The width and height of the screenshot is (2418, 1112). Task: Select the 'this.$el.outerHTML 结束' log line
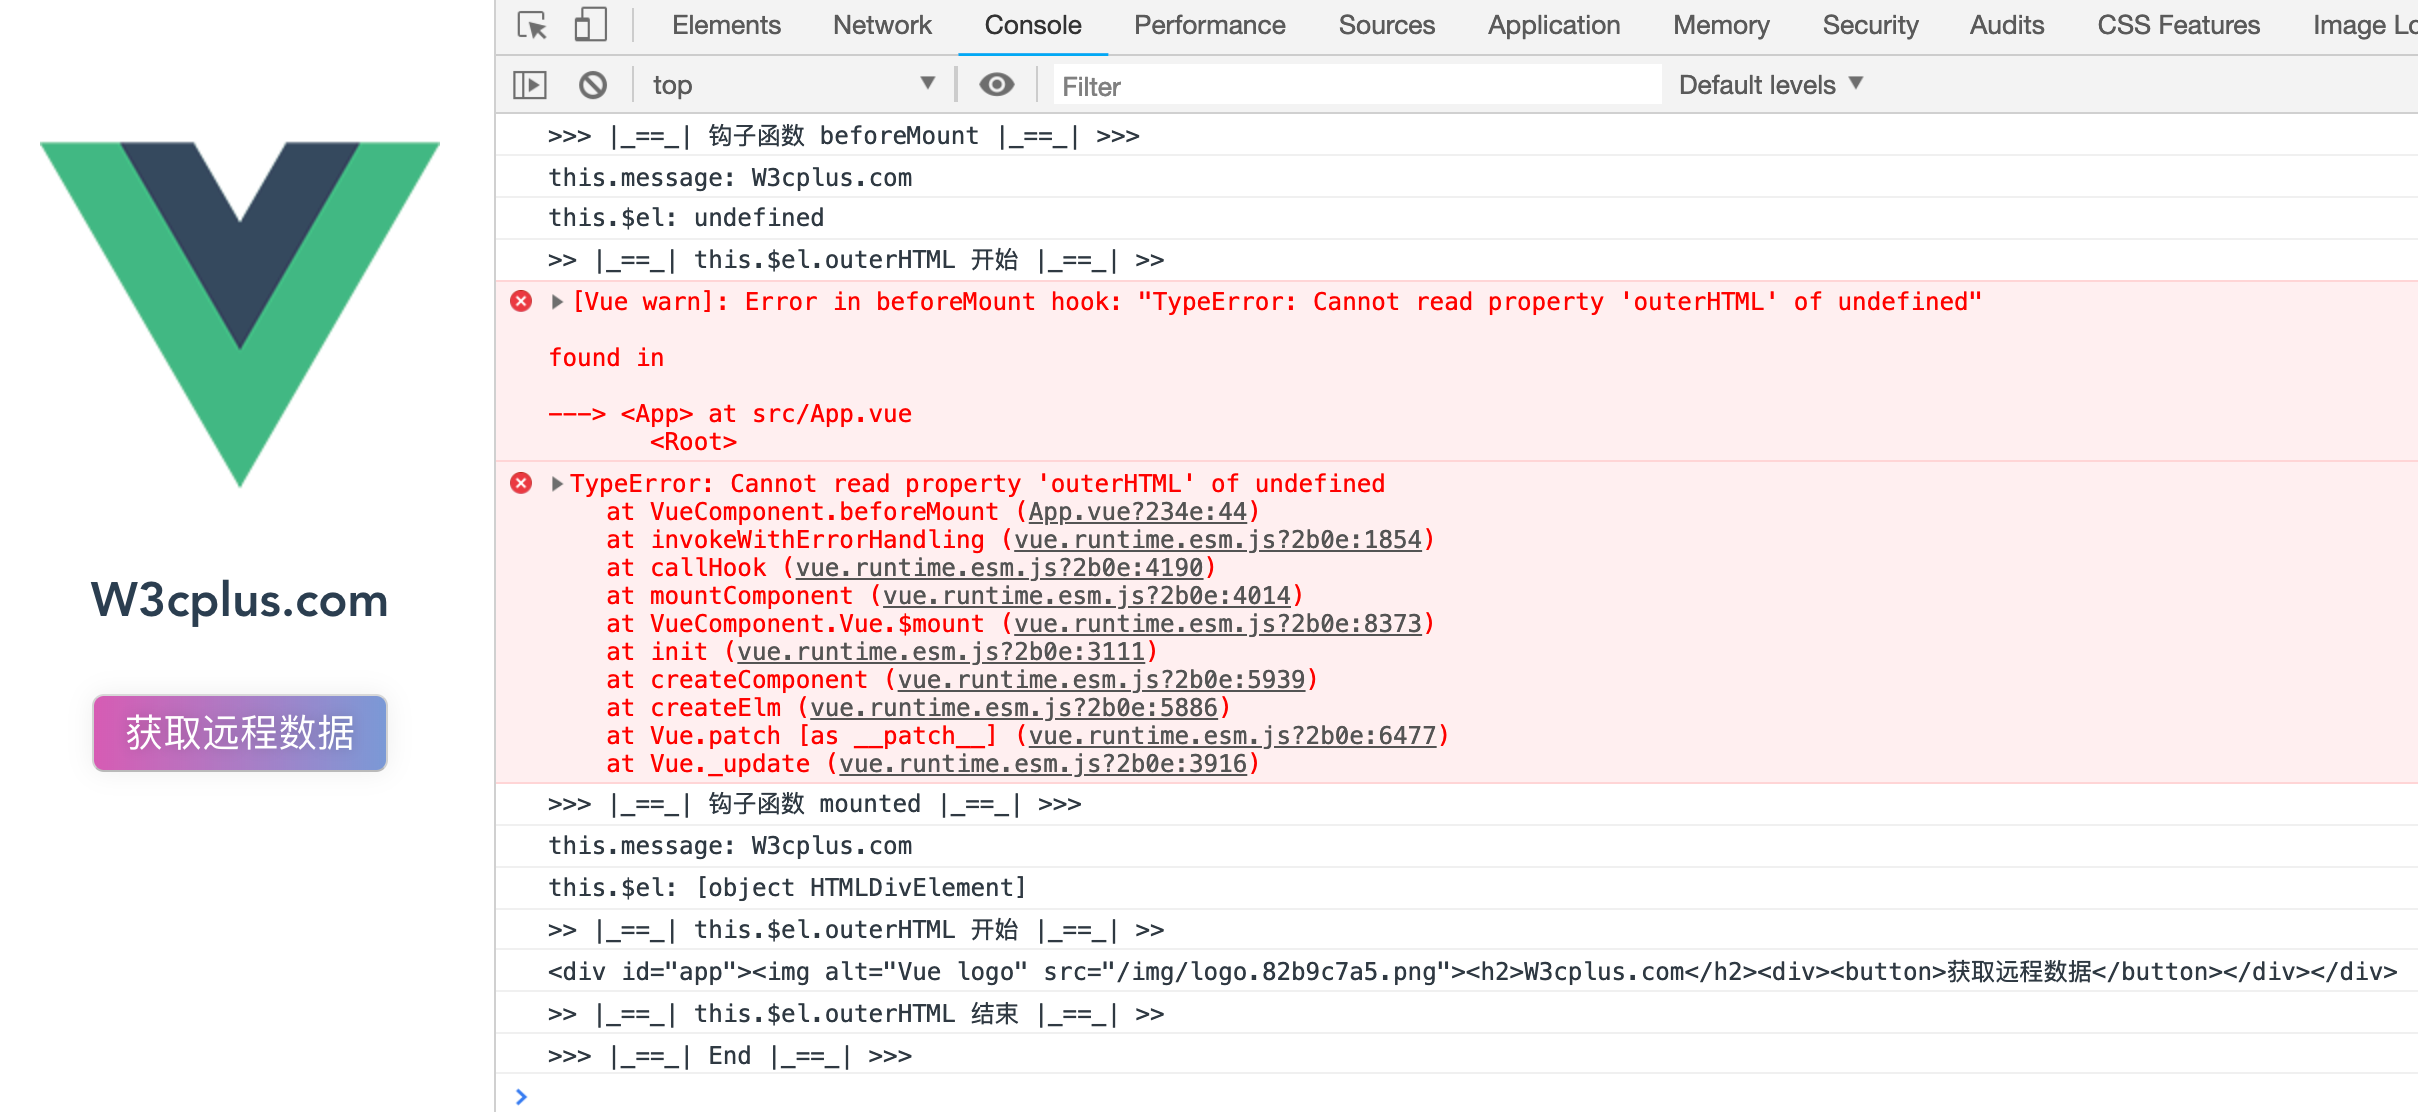[x=1456, y=1013]
